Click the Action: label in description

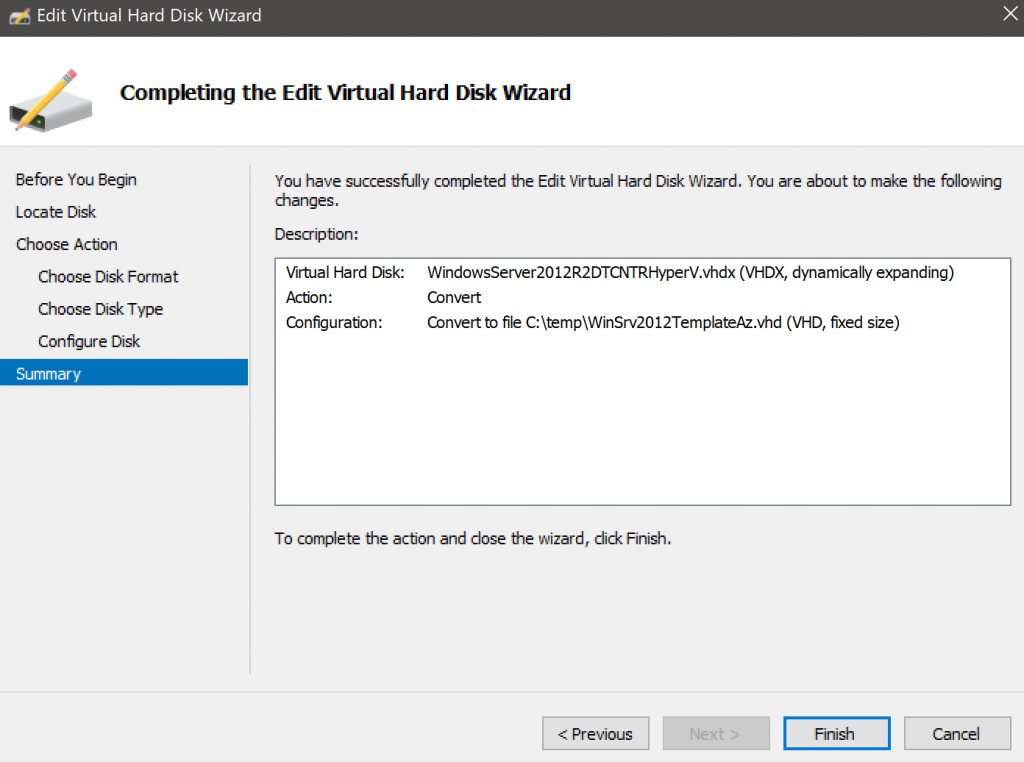(309, 298)
